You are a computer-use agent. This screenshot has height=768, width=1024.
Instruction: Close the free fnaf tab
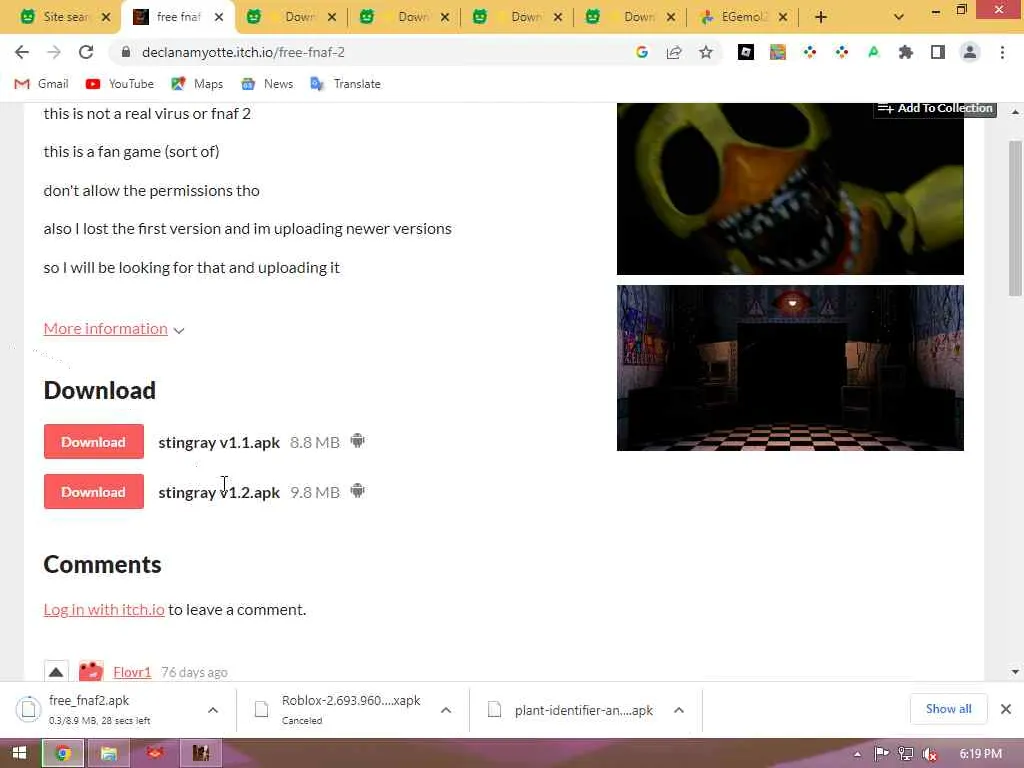tap(219, 17)
